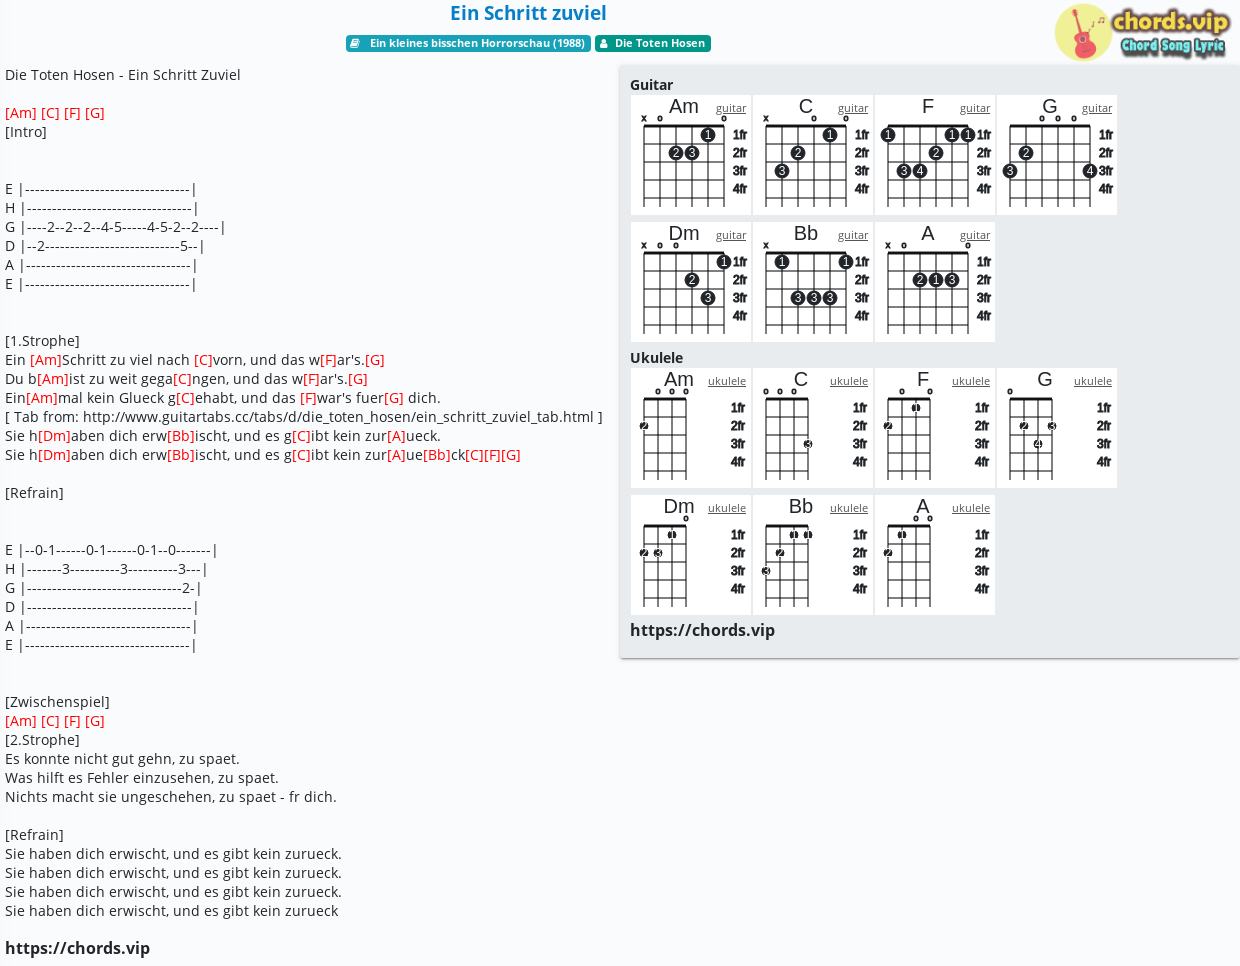Click the ukulele link beside chord C
The height and width of the screenshot is (966, 1240).
(849, 381)
